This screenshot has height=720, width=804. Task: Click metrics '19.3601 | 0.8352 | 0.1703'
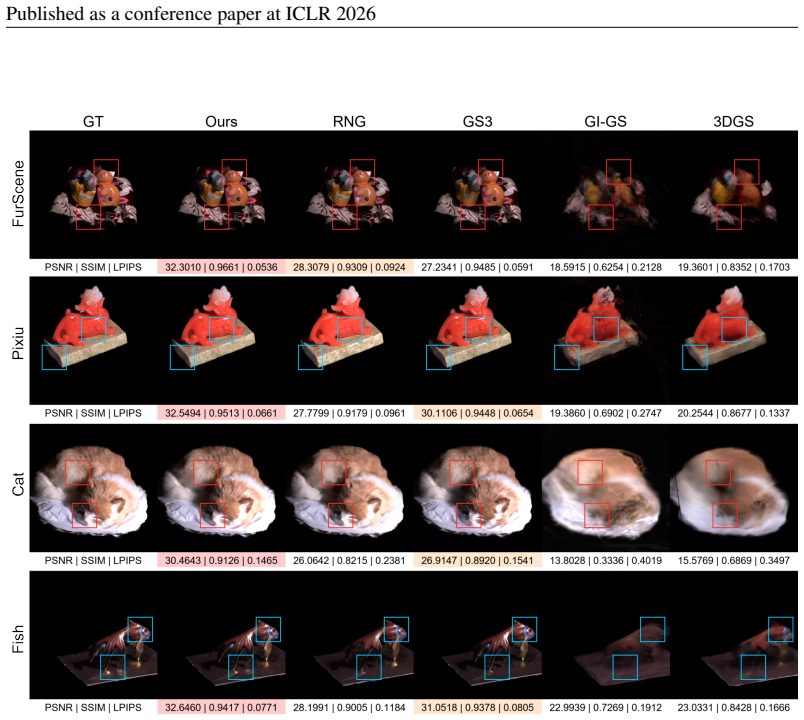(x=734, y=267)
